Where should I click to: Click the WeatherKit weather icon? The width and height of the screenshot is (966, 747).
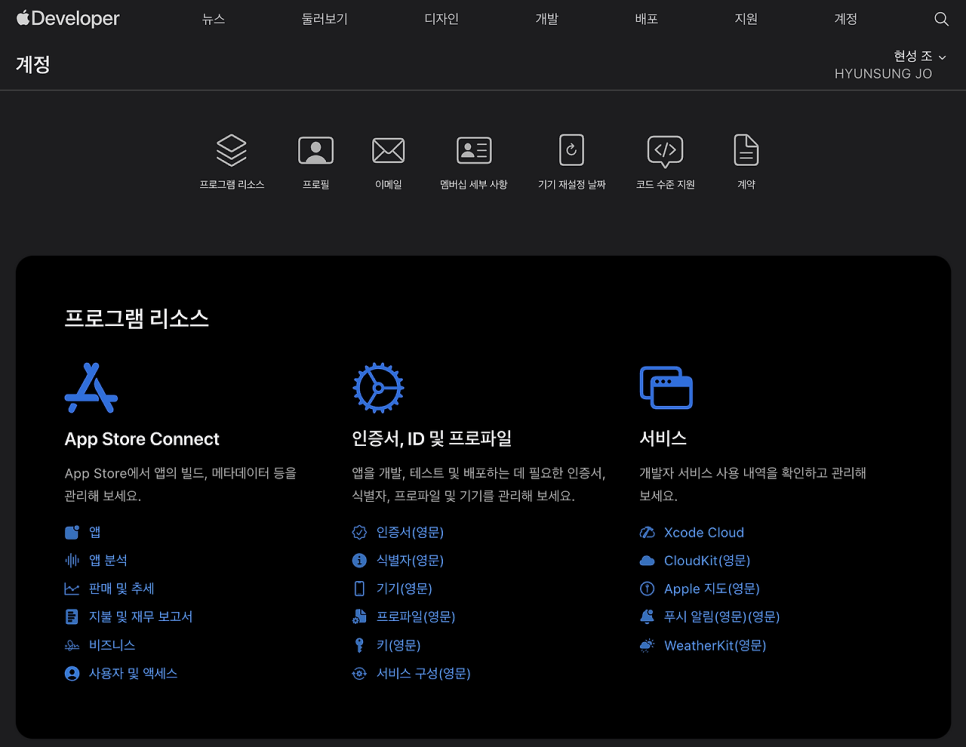click(647, 645)
